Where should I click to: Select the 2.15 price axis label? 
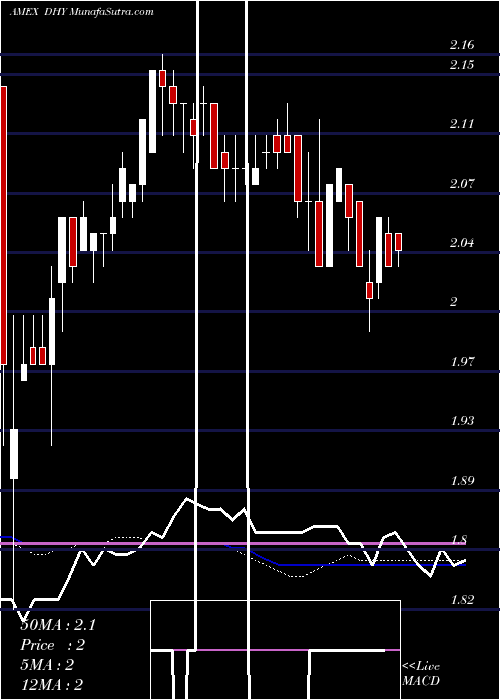pyautogui.click(x=462, y=65)
